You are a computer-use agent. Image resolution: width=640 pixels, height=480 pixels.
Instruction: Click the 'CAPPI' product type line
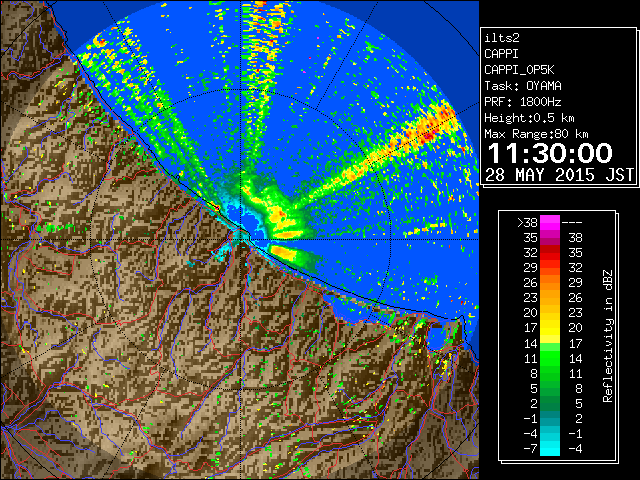tap(502, 54)
